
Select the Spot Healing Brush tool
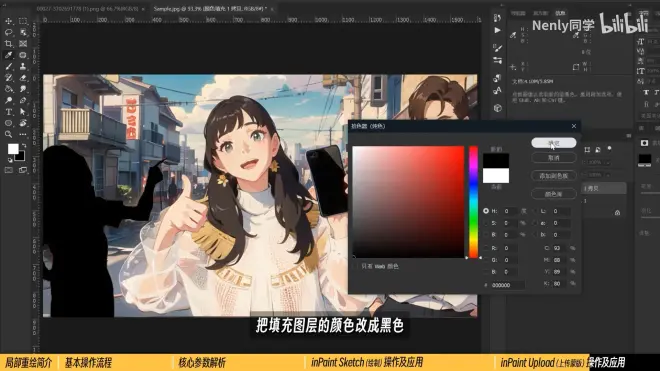(x=23, y=55)
